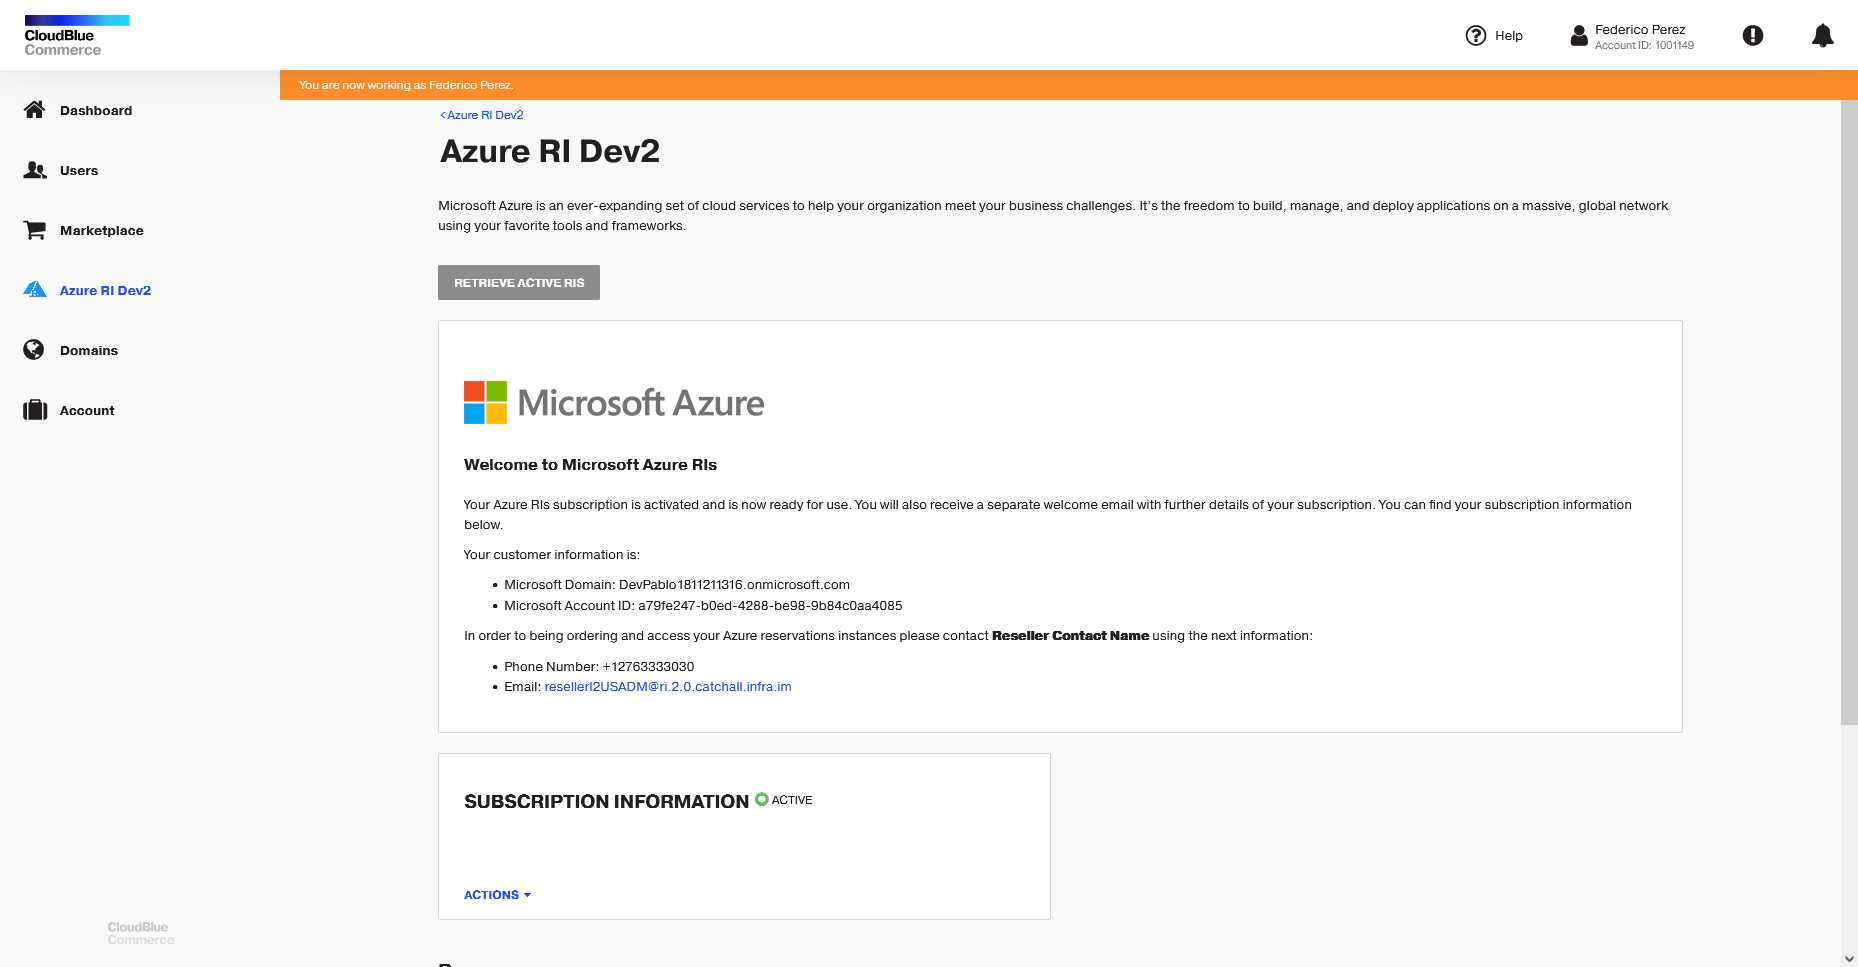Click the Federico Perez profile icon
The height and width of the screenshot is (967, 1858).
(1579, 36)
